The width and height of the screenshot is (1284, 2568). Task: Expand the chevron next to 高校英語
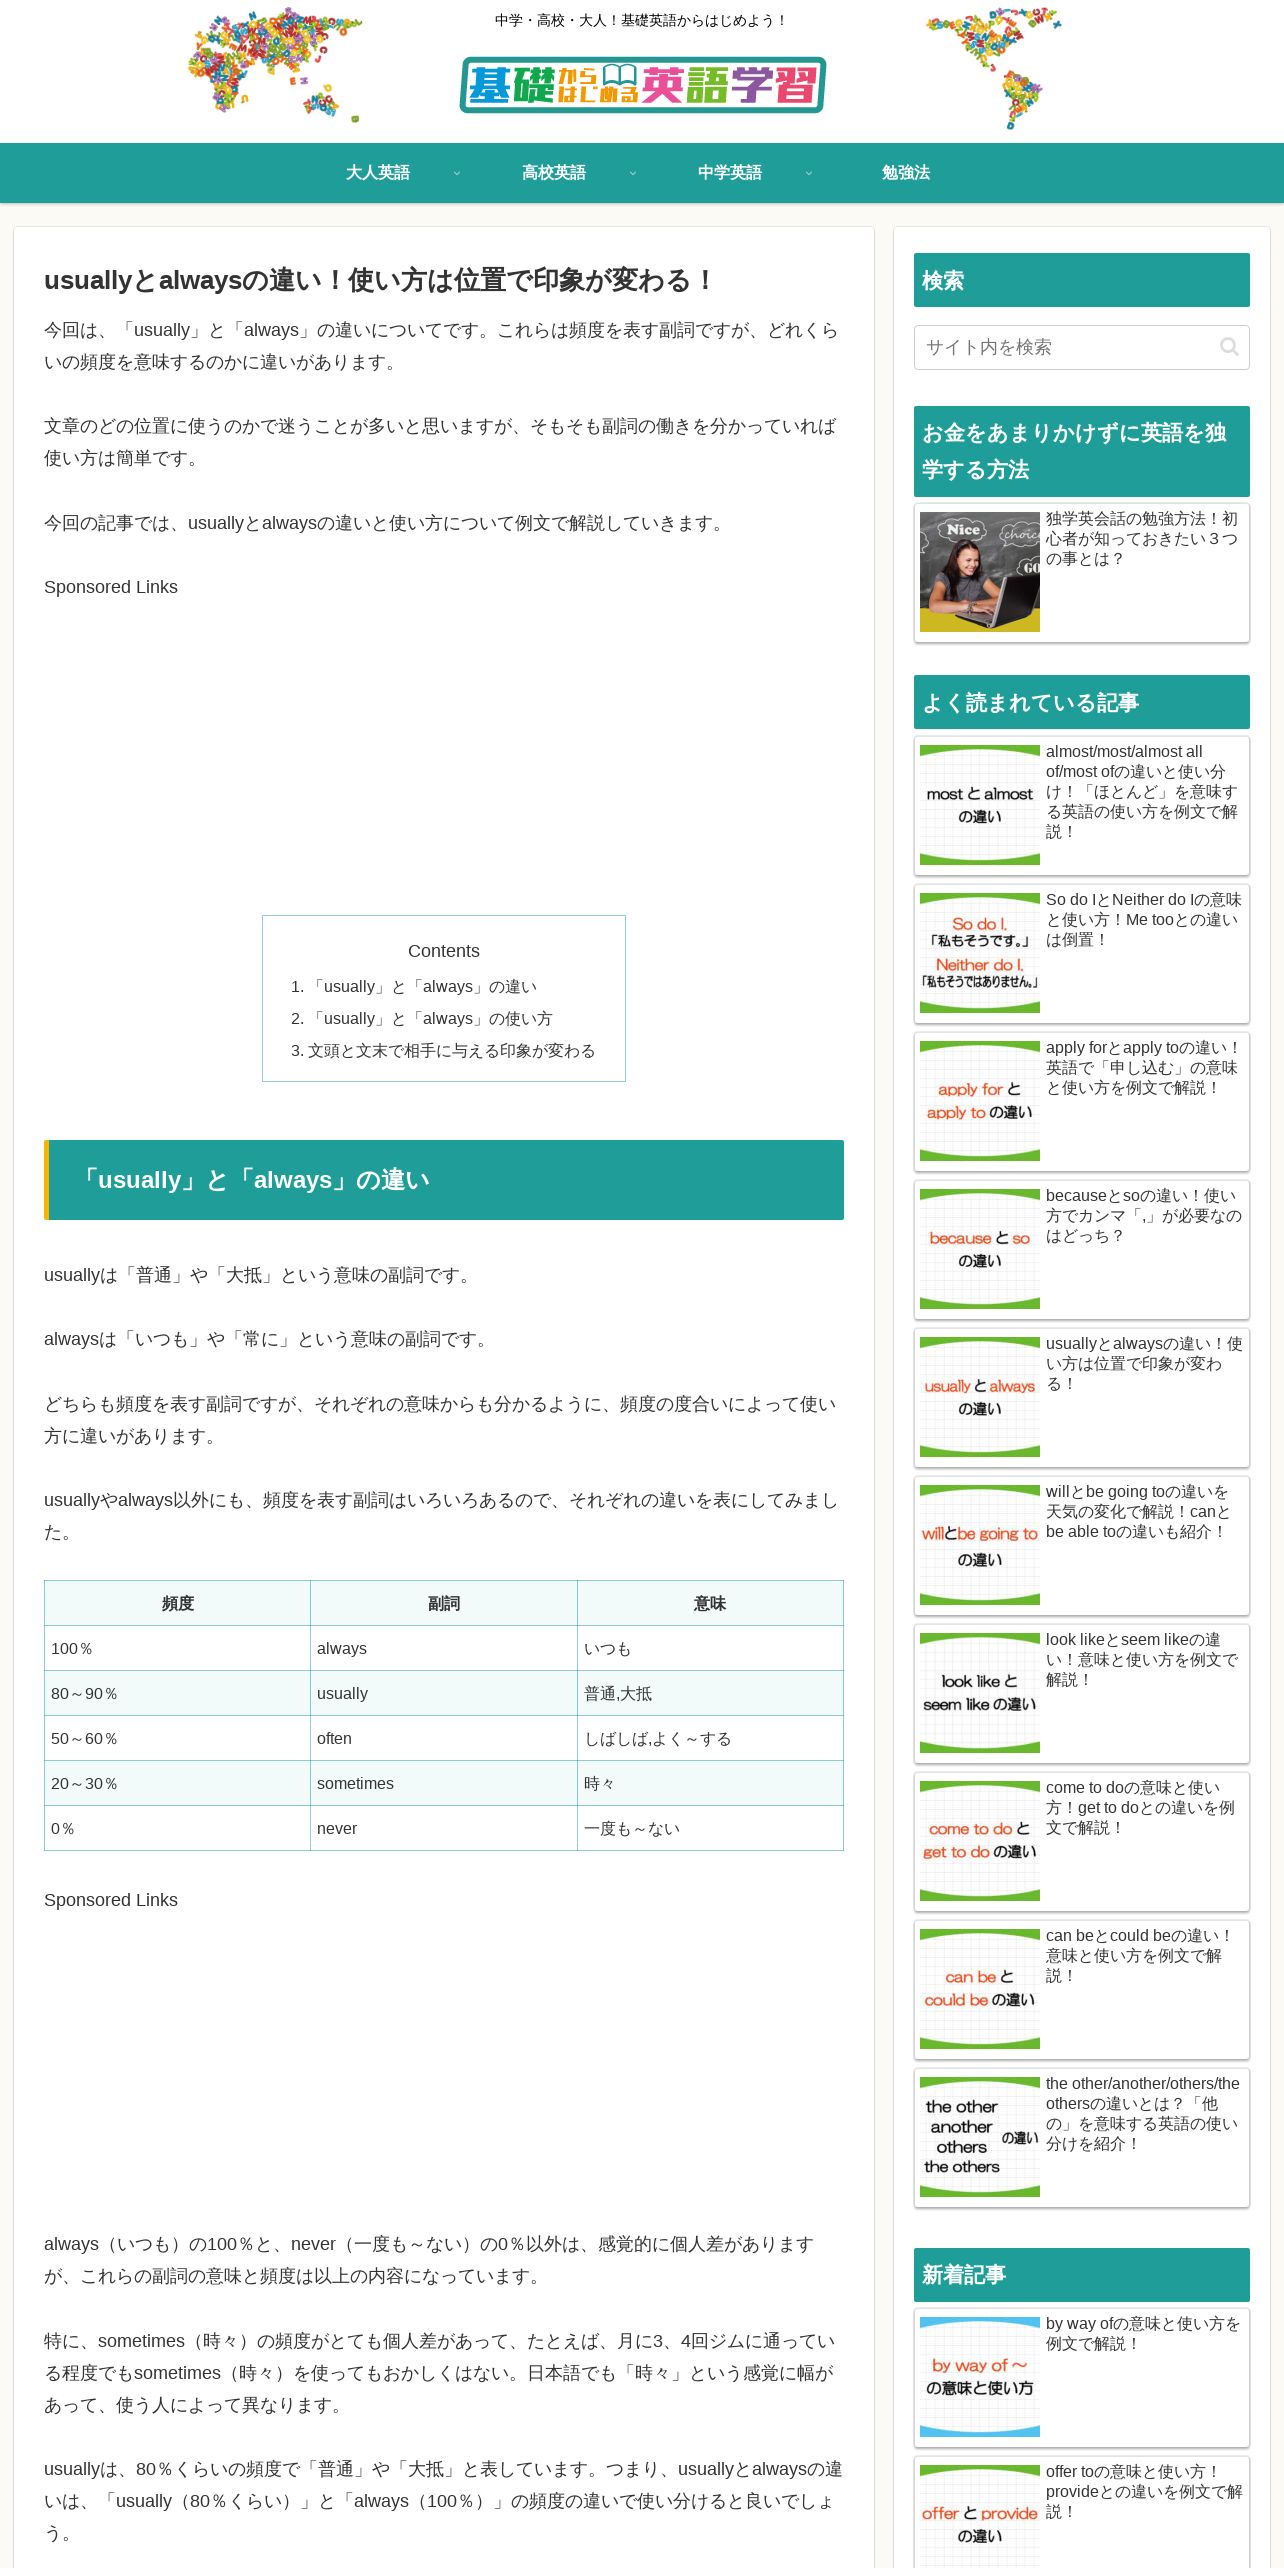point(633,173)
